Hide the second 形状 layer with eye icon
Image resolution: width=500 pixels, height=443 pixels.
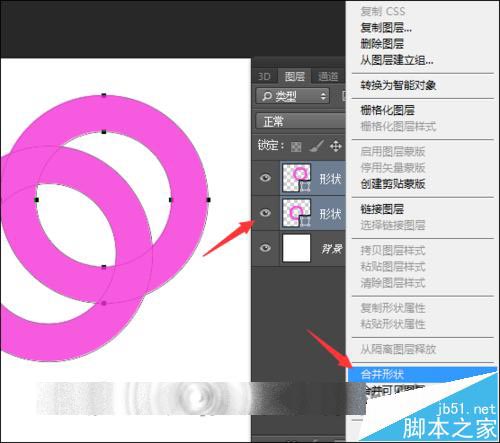coord(265,212)
